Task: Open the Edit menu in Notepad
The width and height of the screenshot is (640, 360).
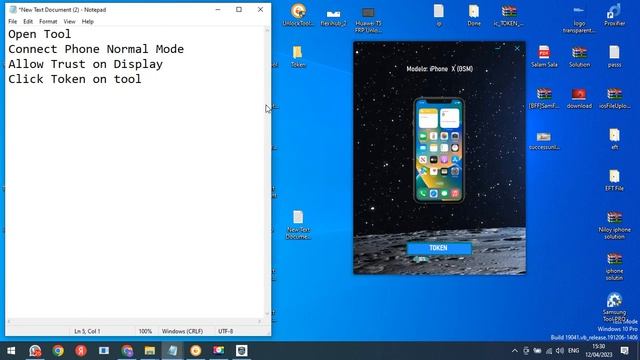Action: click(x=28, y=21)
